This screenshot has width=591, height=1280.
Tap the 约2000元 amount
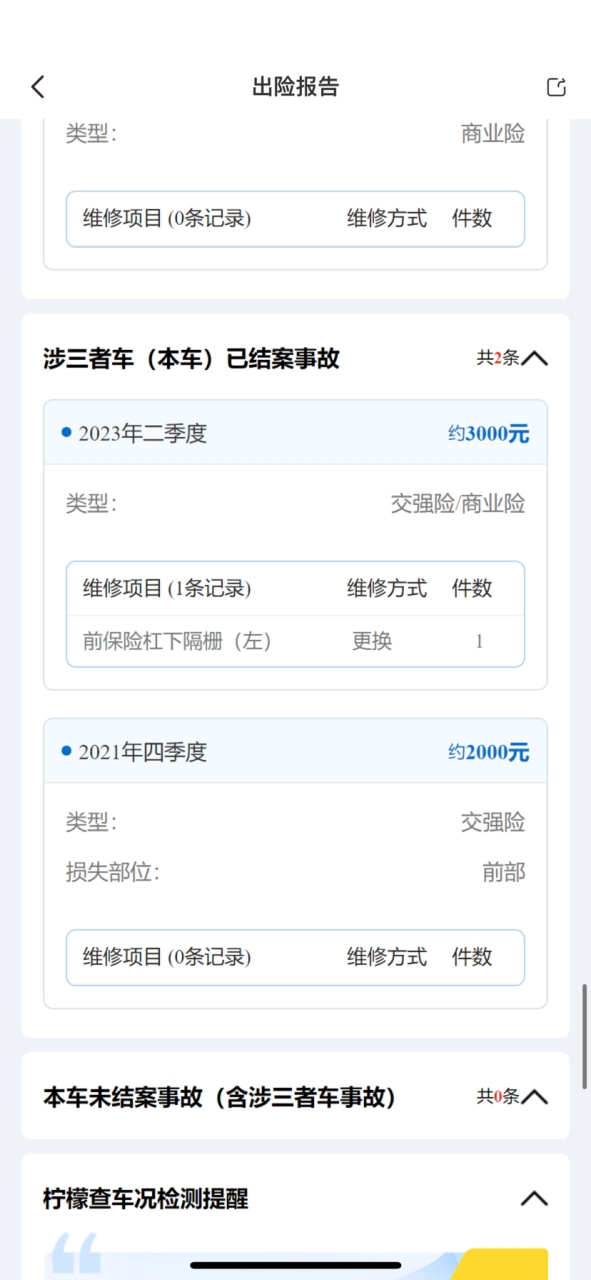tap(488, 752)
